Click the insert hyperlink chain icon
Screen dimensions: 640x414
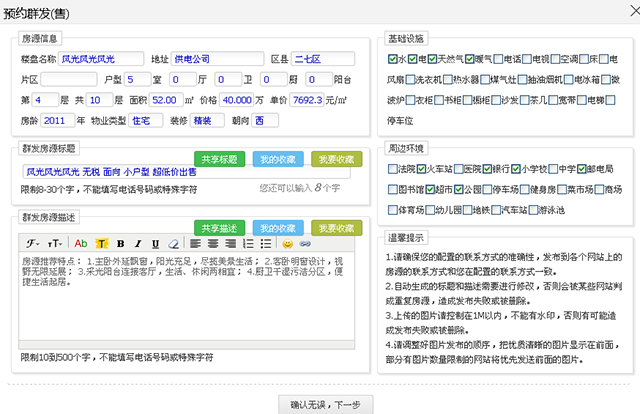[x=305, y=244]
